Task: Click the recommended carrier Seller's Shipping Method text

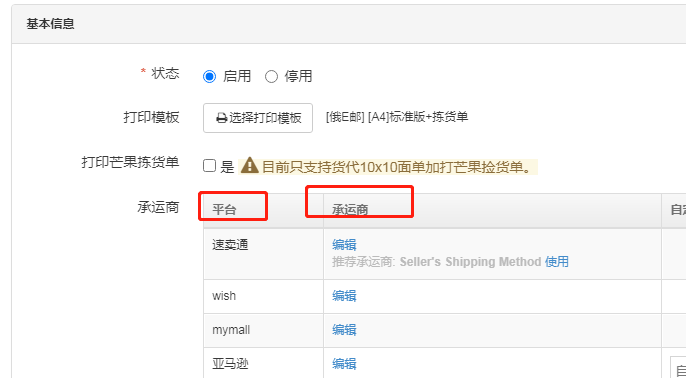Action: [470, 262]
